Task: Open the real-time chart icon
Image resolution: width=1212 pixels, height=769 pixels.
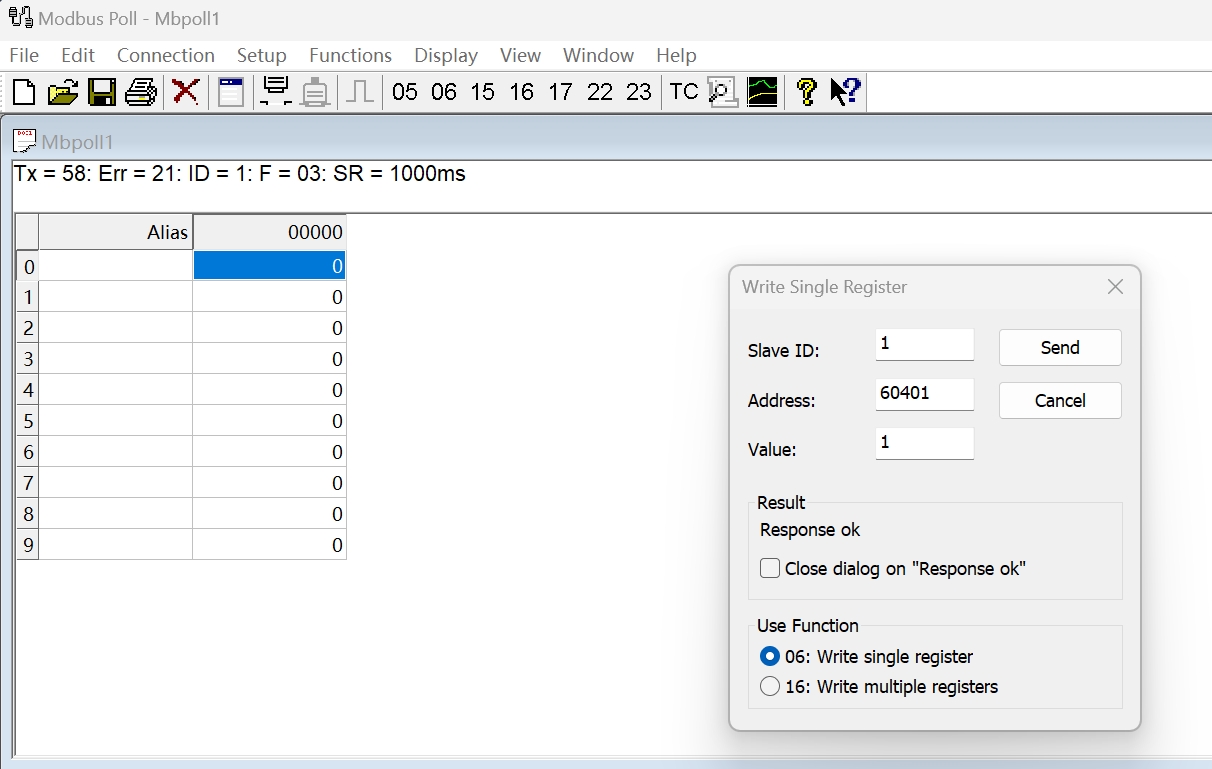Action: click(762, 92)
